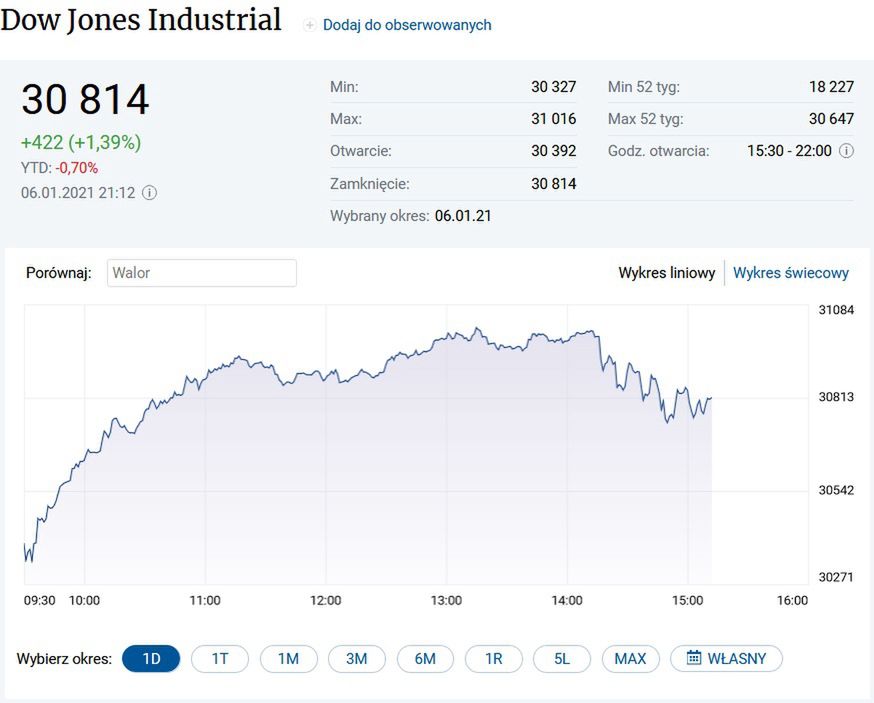874x703 pixels.
Task: Show the MAX period chart
Action: [x=630, y=659]
